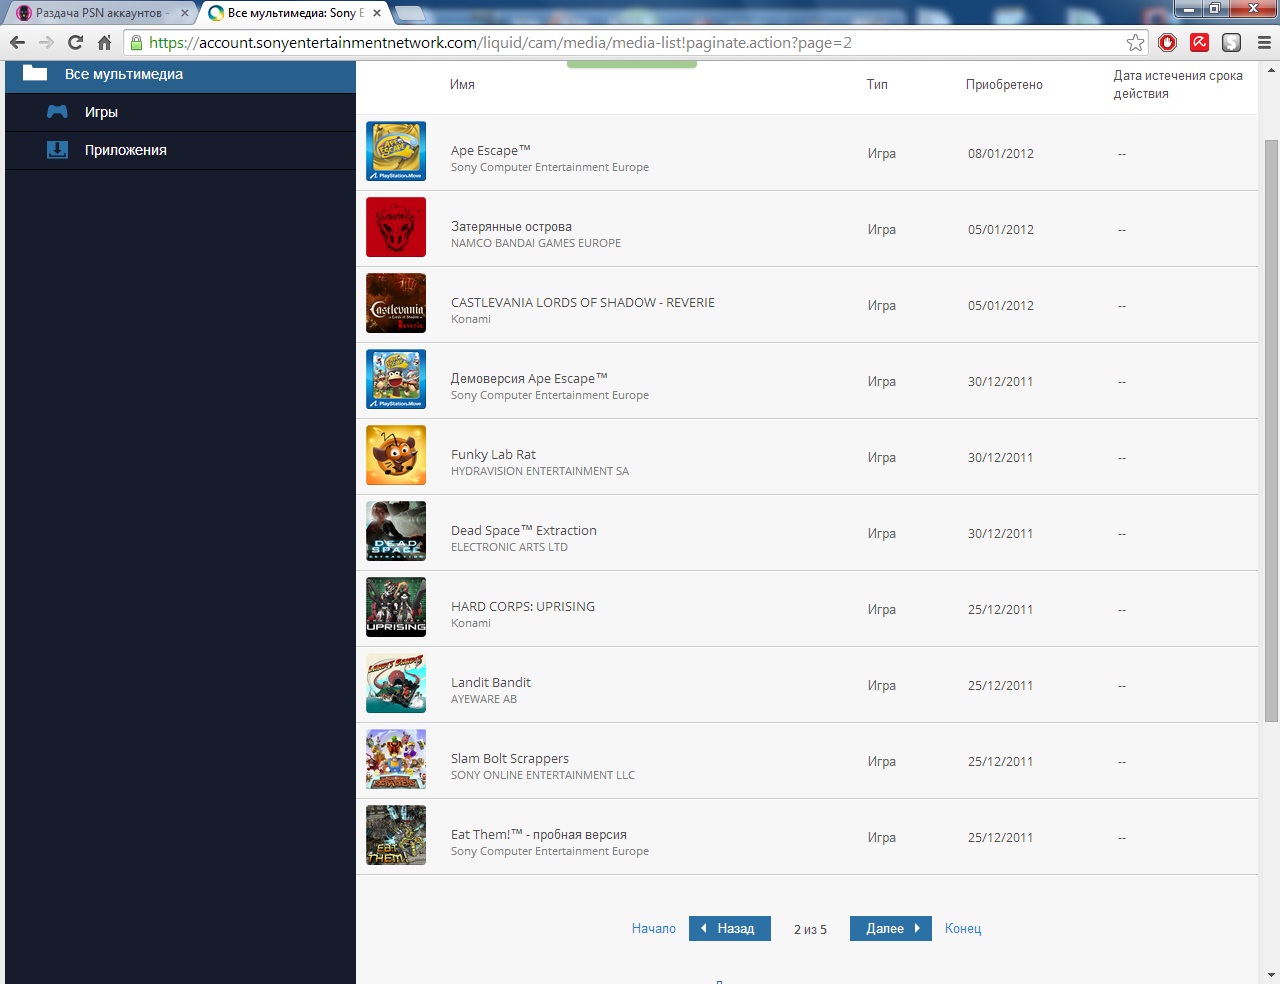Open the Slam Bolt Scrappers thumbnail
1280x984 pixels.
coord(396,759)
